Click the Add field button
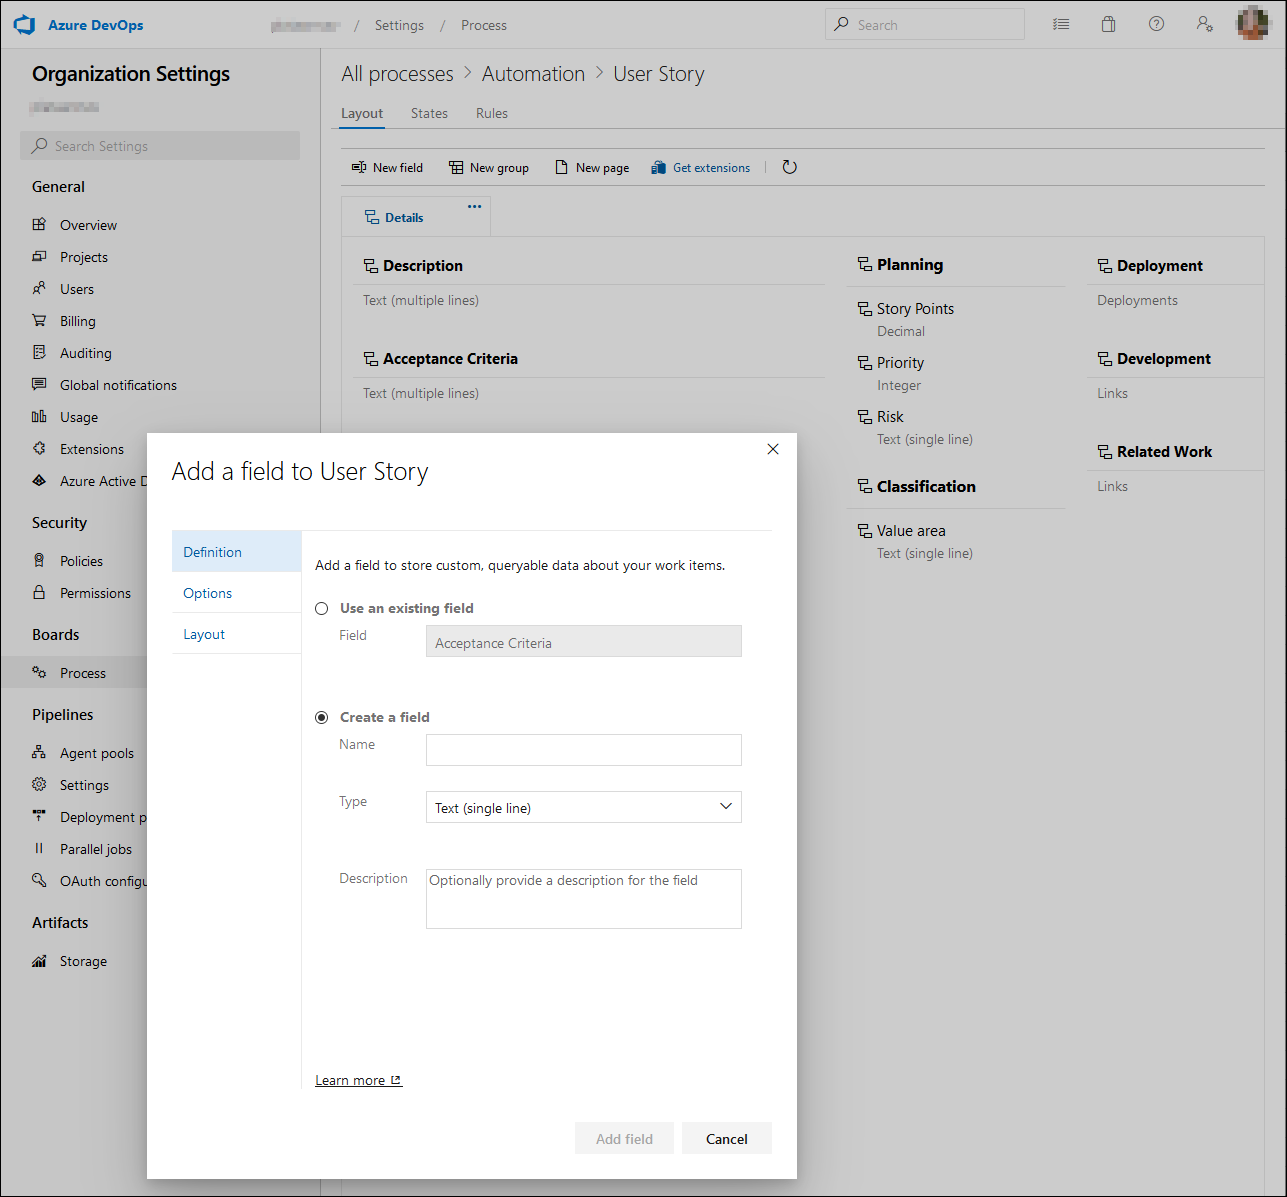 coord(624,1138)
